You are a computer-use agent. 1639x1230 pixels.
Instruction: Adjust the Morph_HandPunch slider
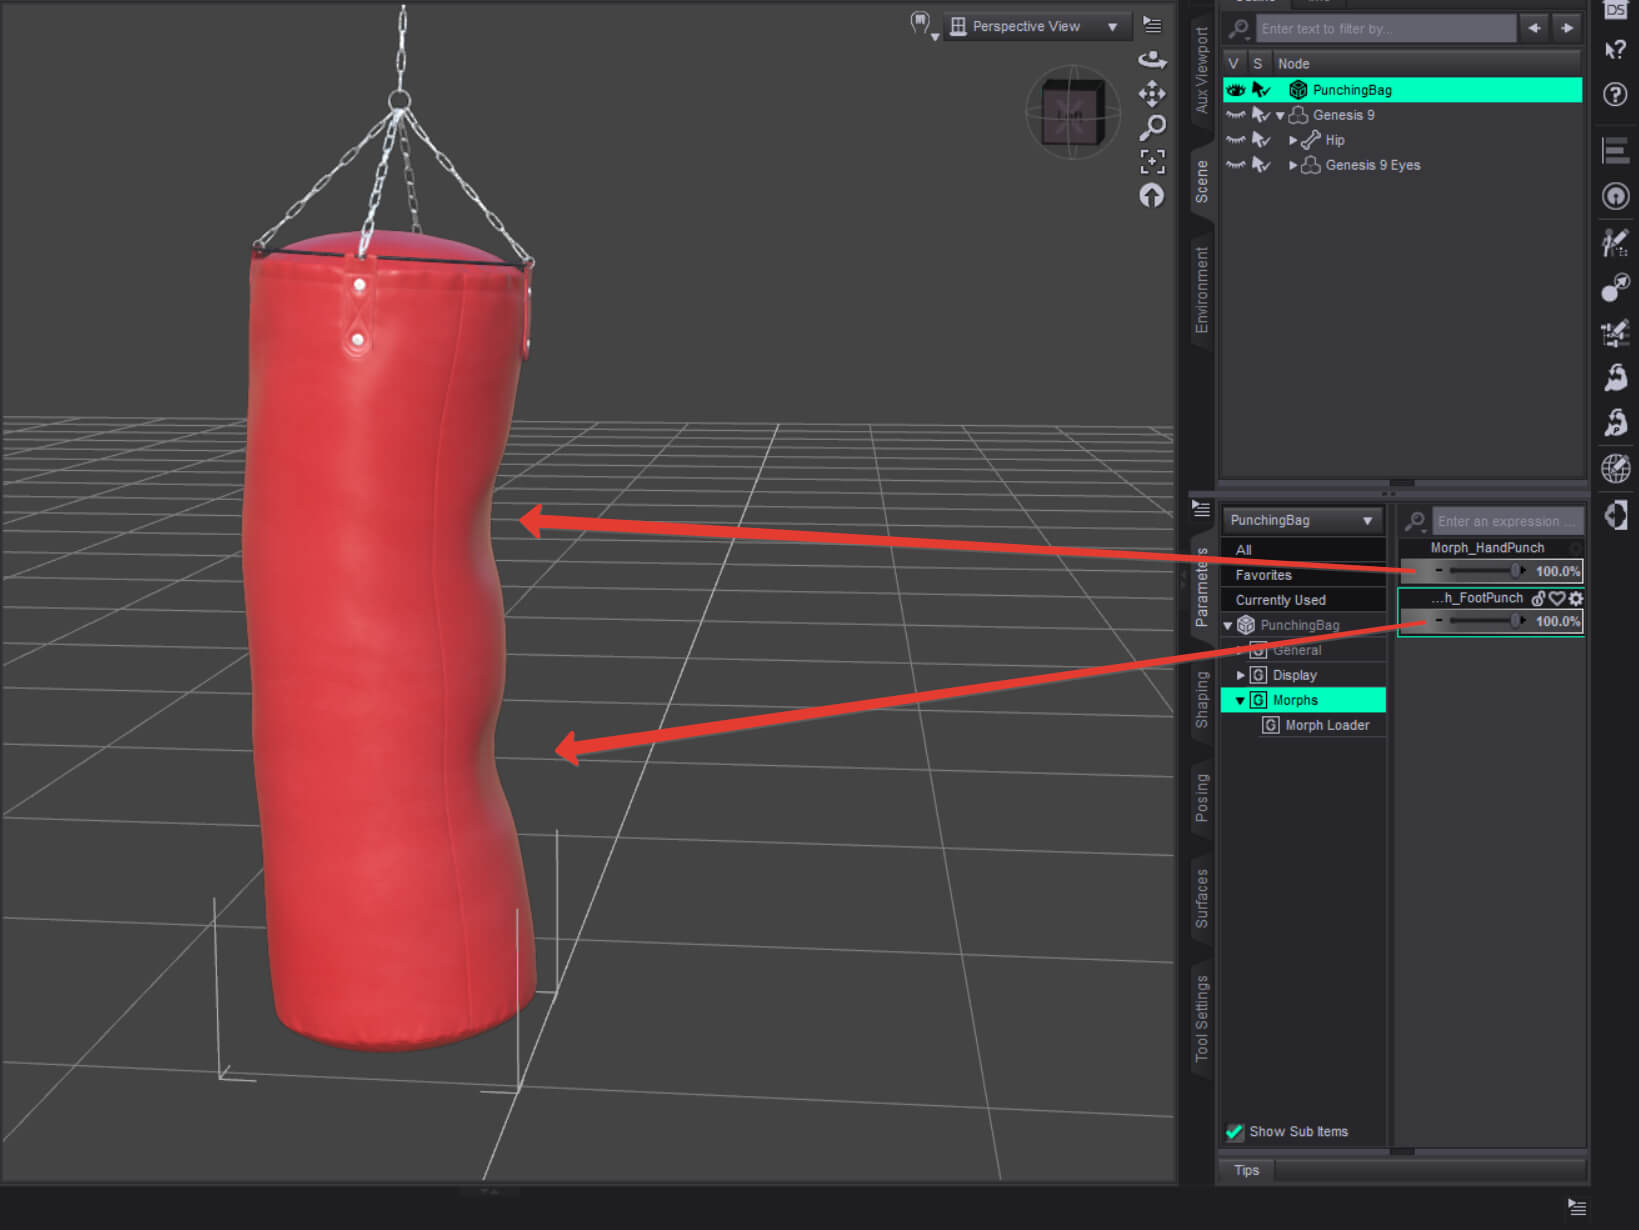coord(1490,571)
